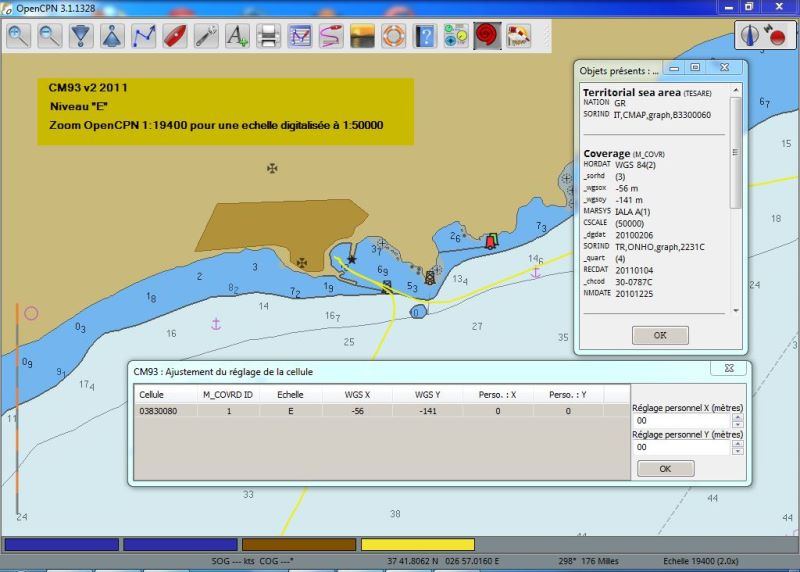Activate the create route tool
Viewport: 800px width, 572px height.
pos(143,36)
